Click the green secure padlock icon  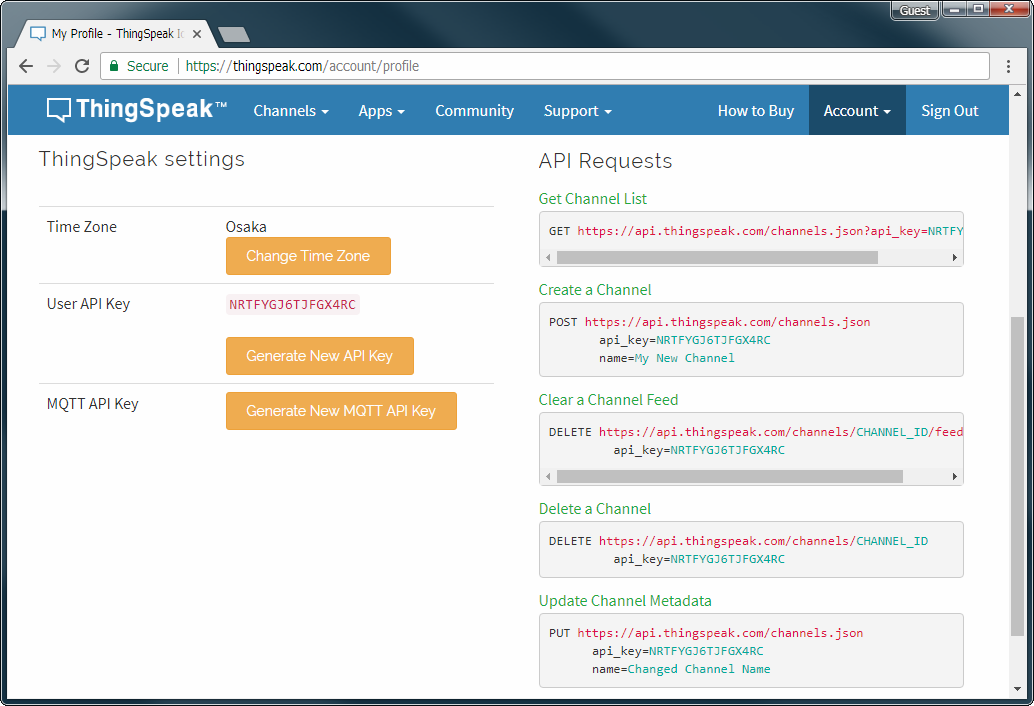tap(114, 66)
